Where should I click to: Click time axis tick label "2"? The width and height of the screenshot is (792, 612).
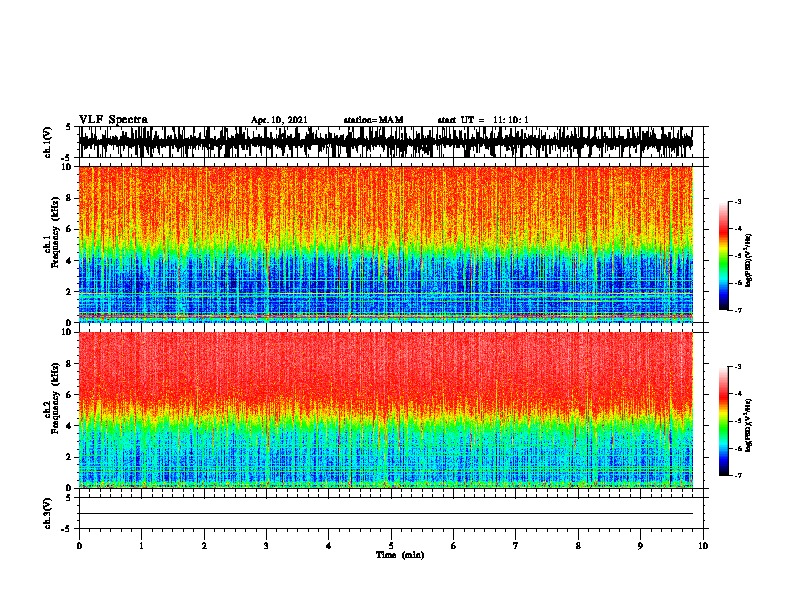[x=204, y=546]
